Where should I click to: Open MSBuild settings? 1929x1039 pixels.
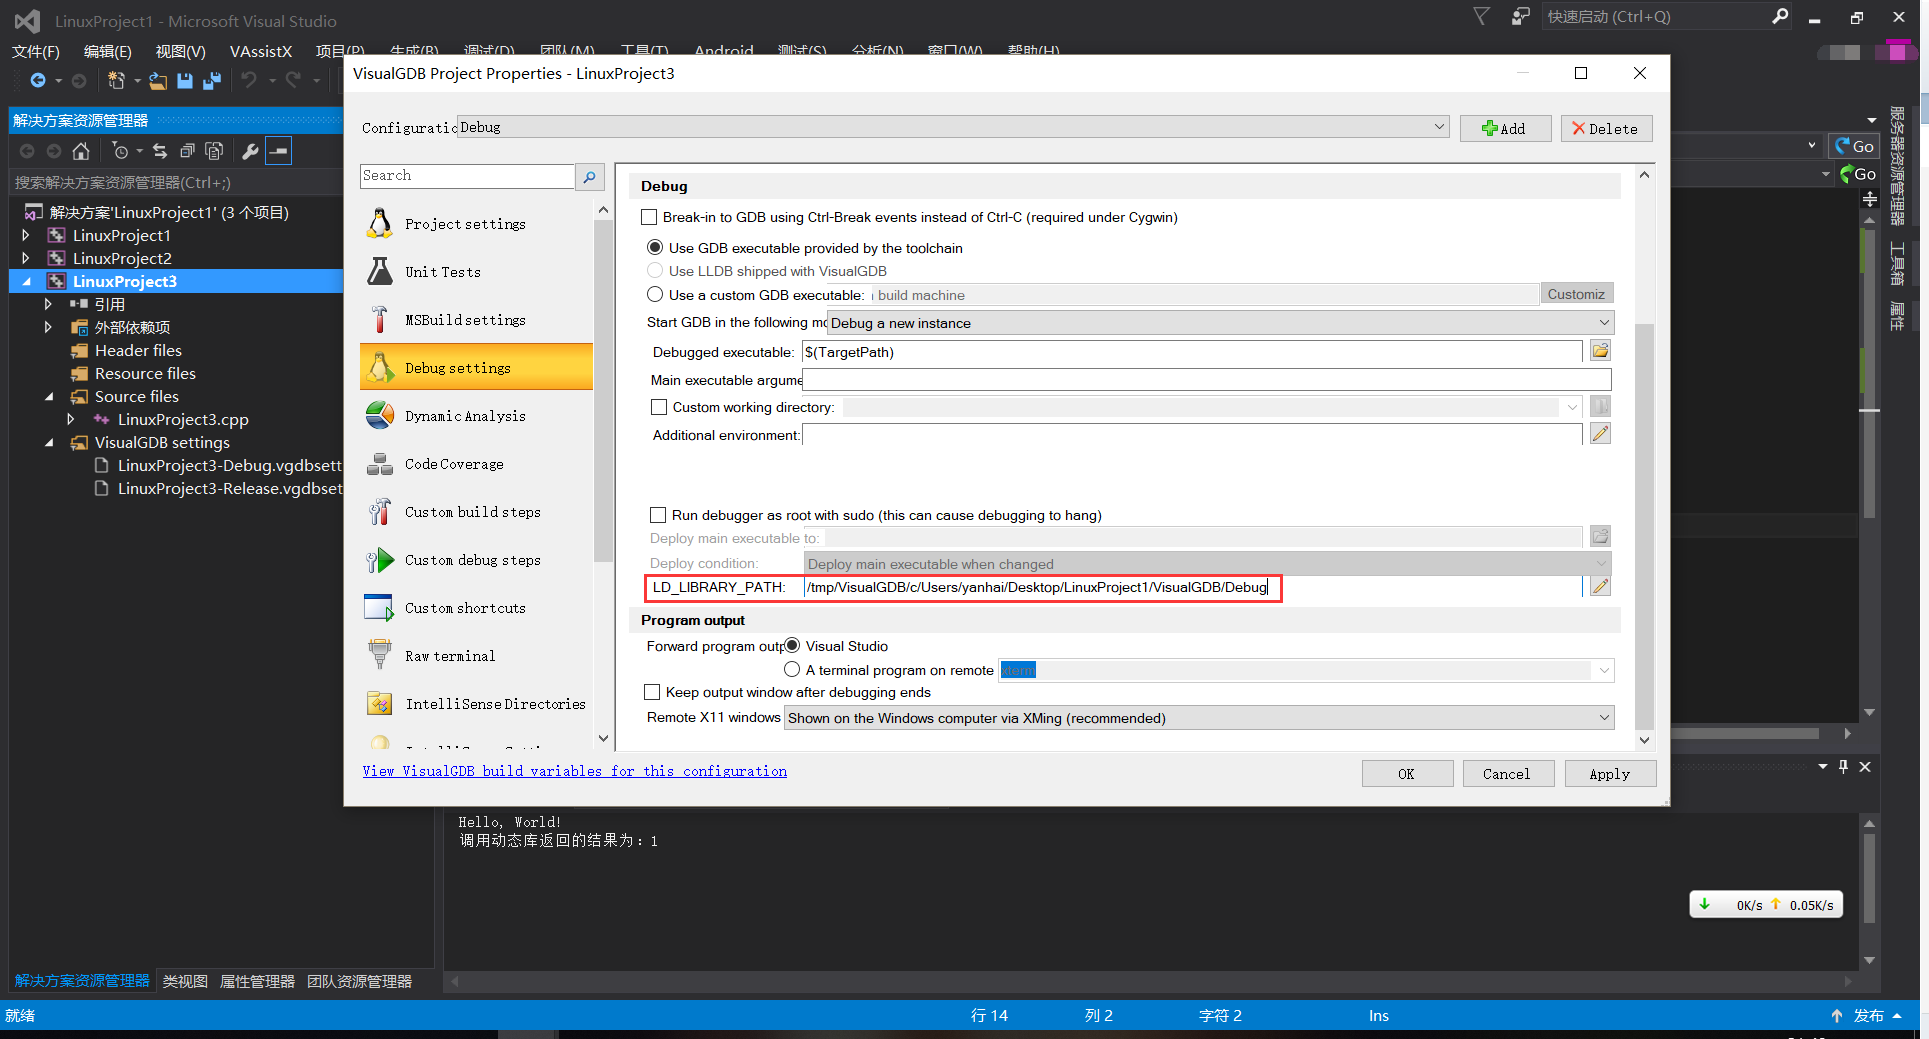pos(463,319)
